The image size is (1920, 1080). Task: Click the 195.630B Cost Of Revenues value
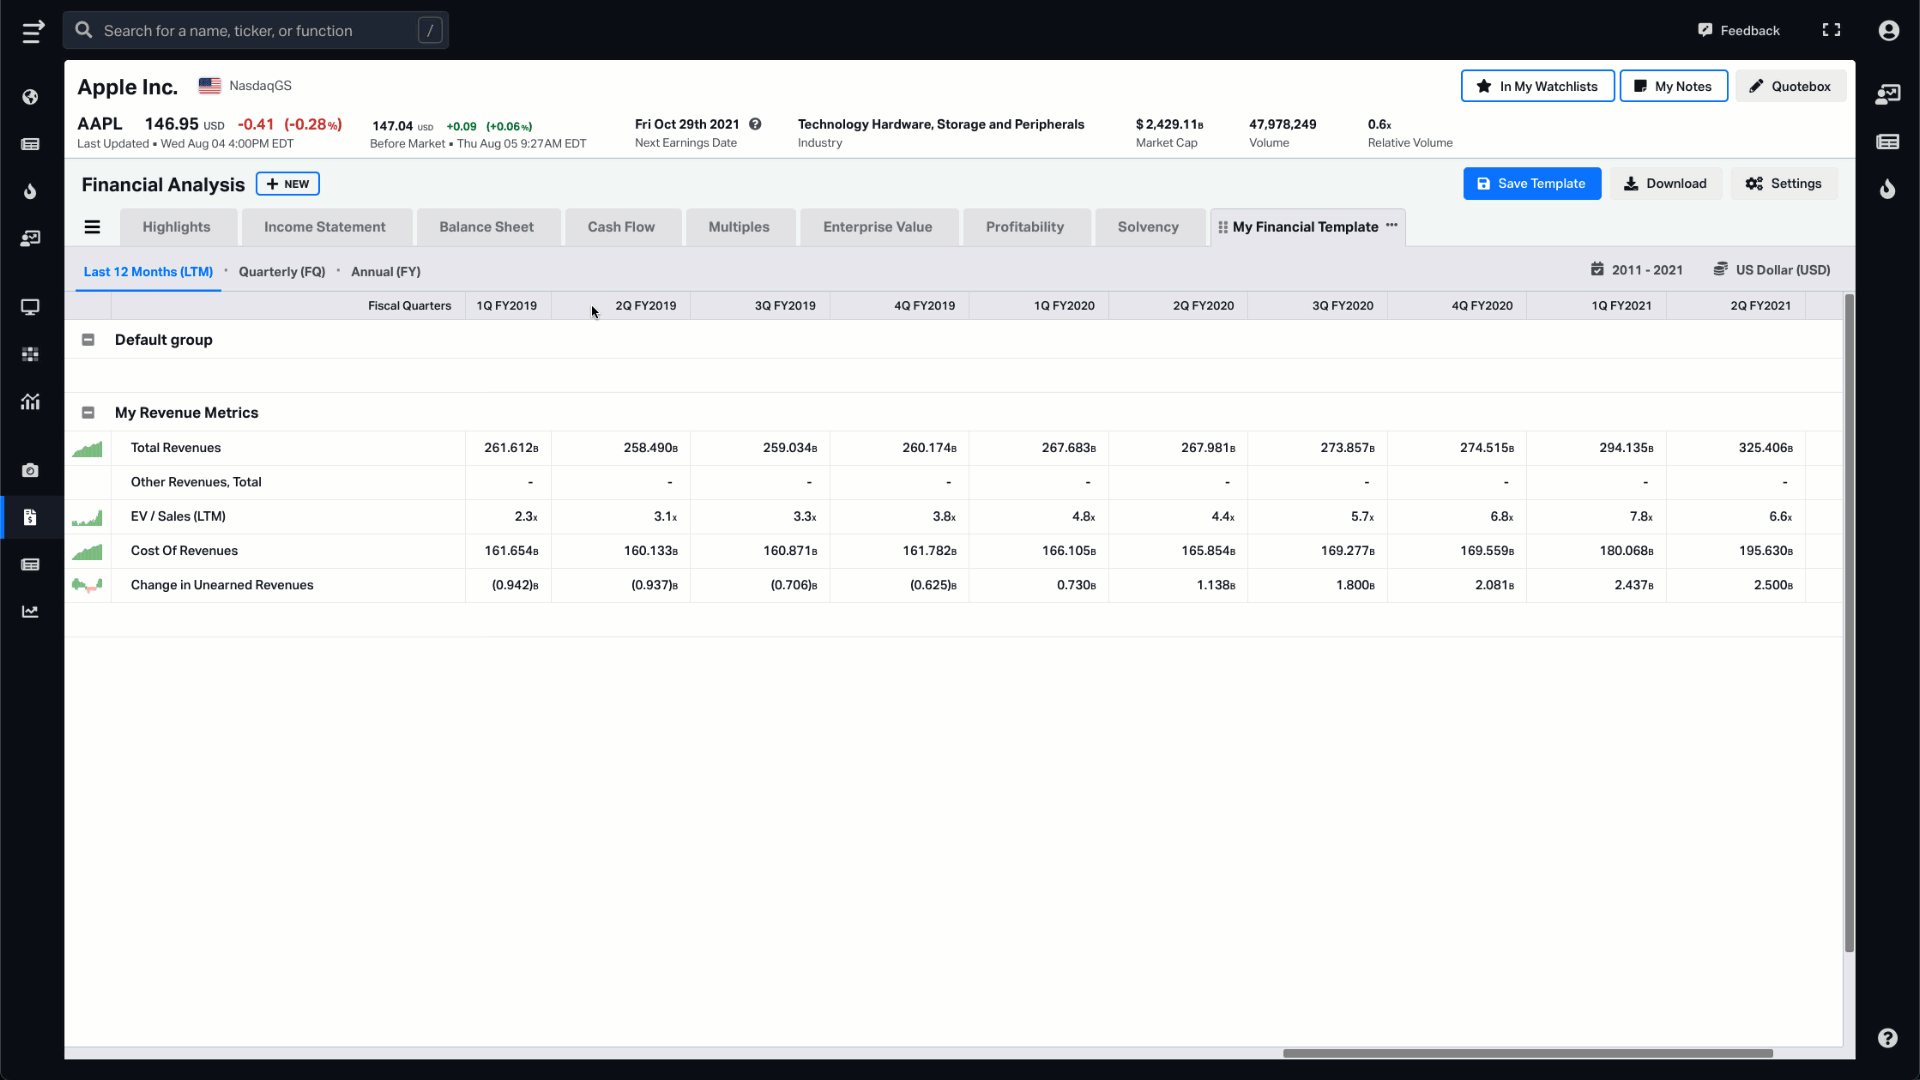pyautogui.click(x=1765, y=551)
